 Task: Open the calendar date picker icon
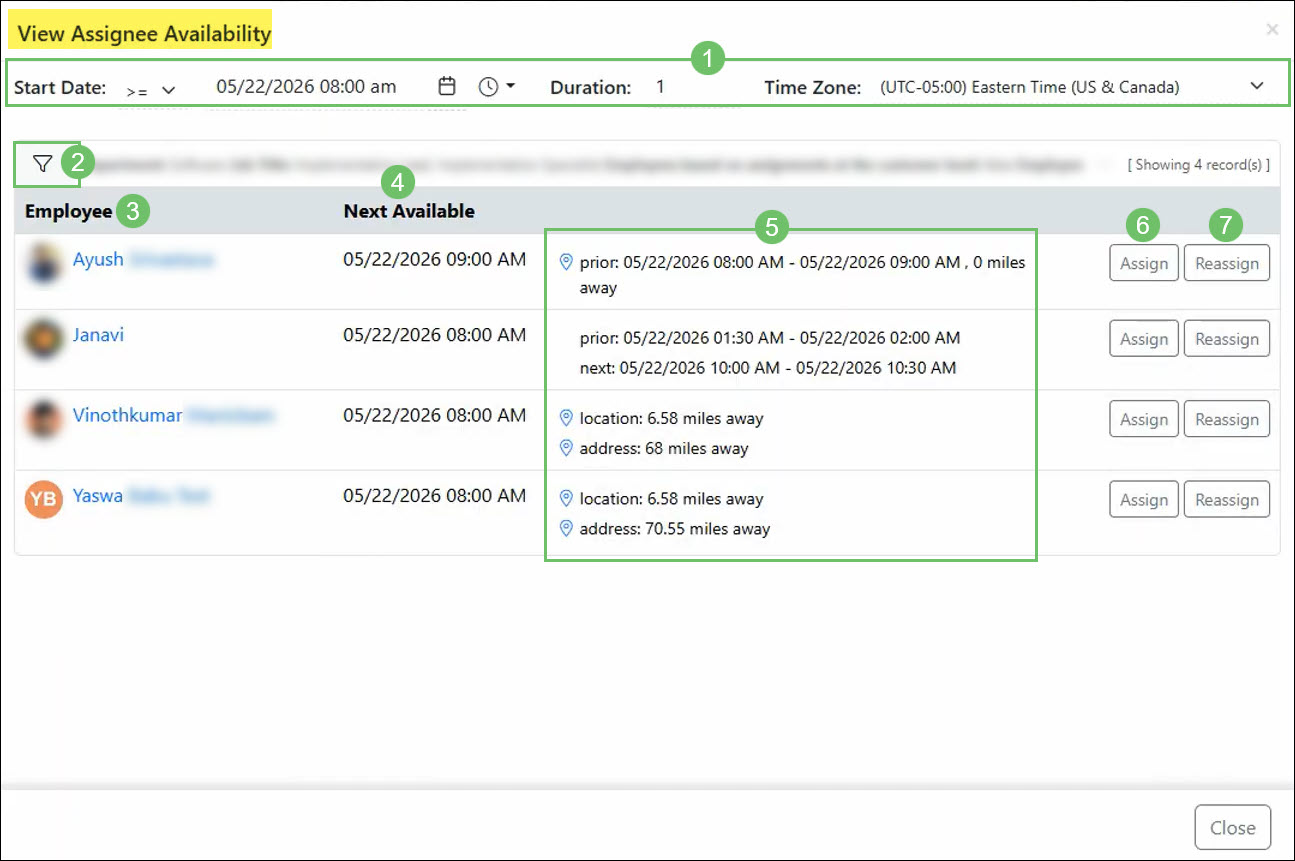point(447,86)
